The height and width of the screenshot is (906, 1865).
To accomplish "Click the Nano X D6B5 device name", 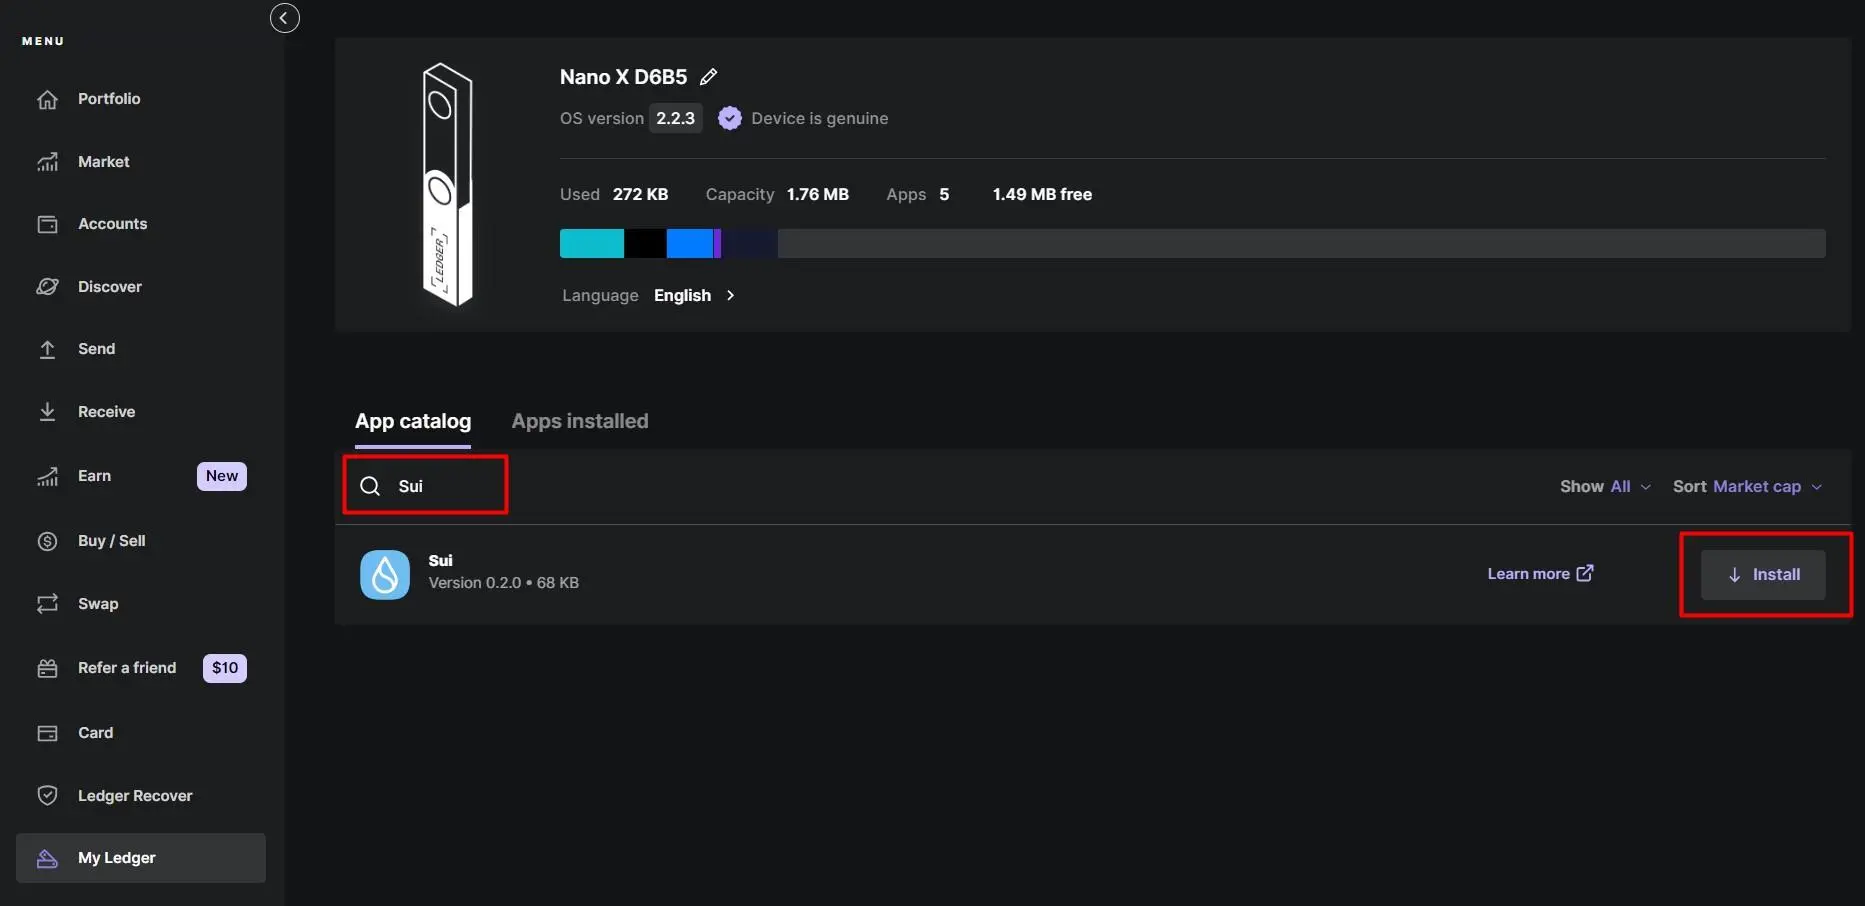I will point(623,77).
